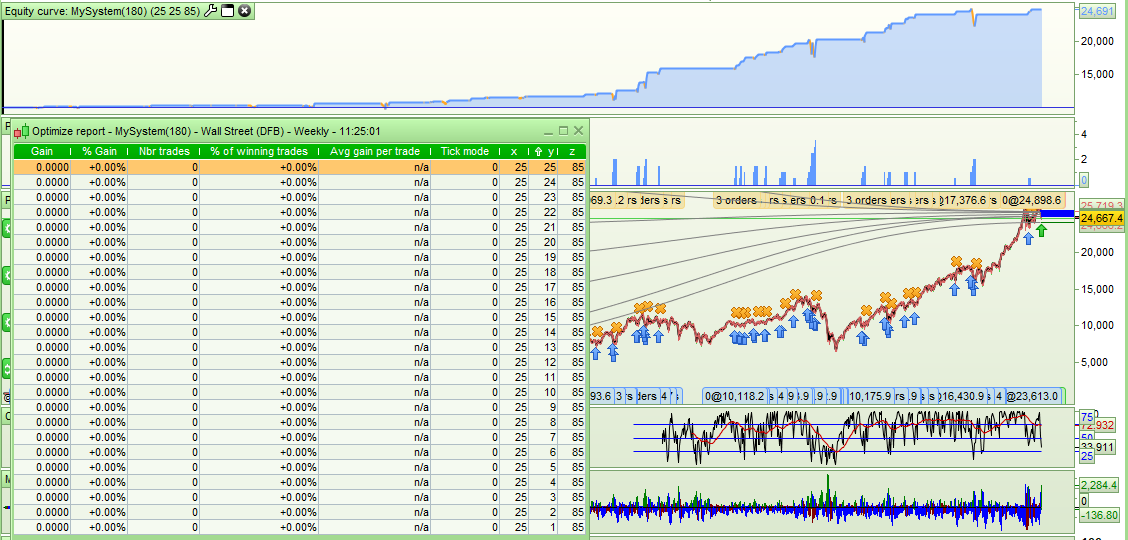Click the candlestick icon in Optimize report title
This screenshot has height=540, width=1128.
tap(22, 131)
